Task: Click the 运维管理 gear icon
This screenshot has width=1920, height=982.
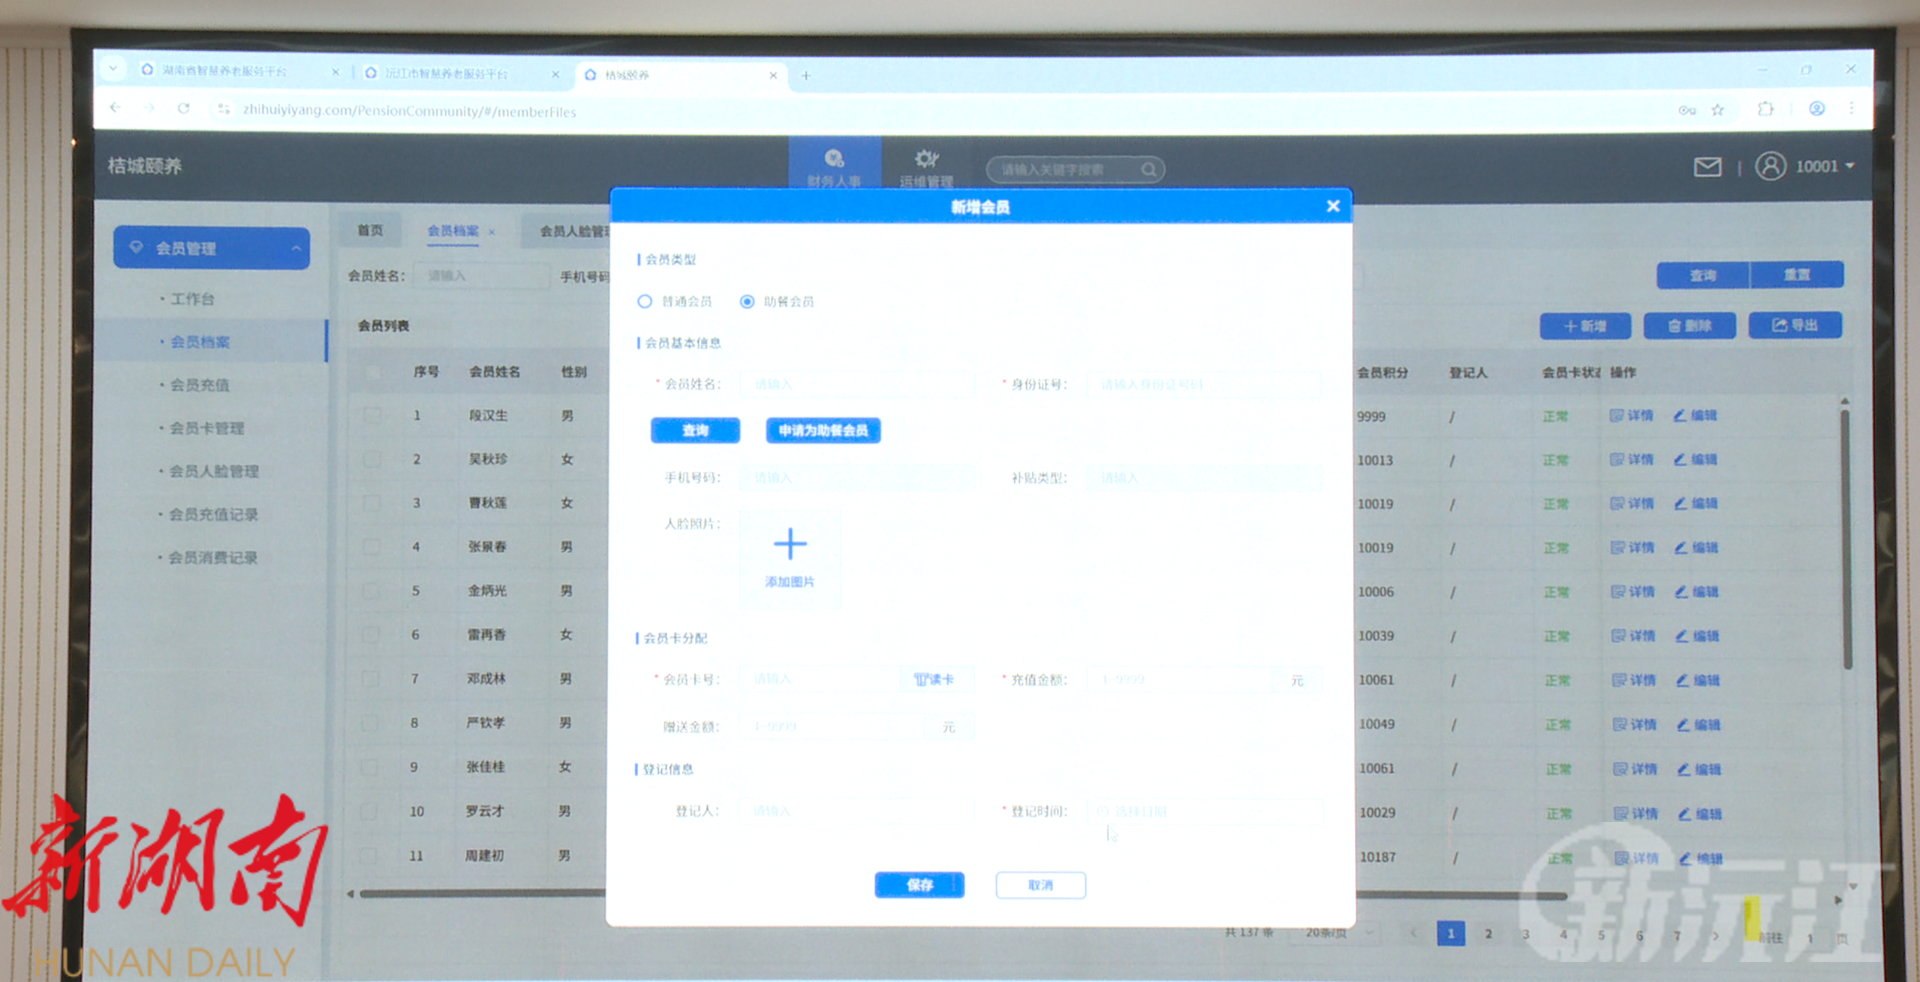Action: tap(927, 159)
